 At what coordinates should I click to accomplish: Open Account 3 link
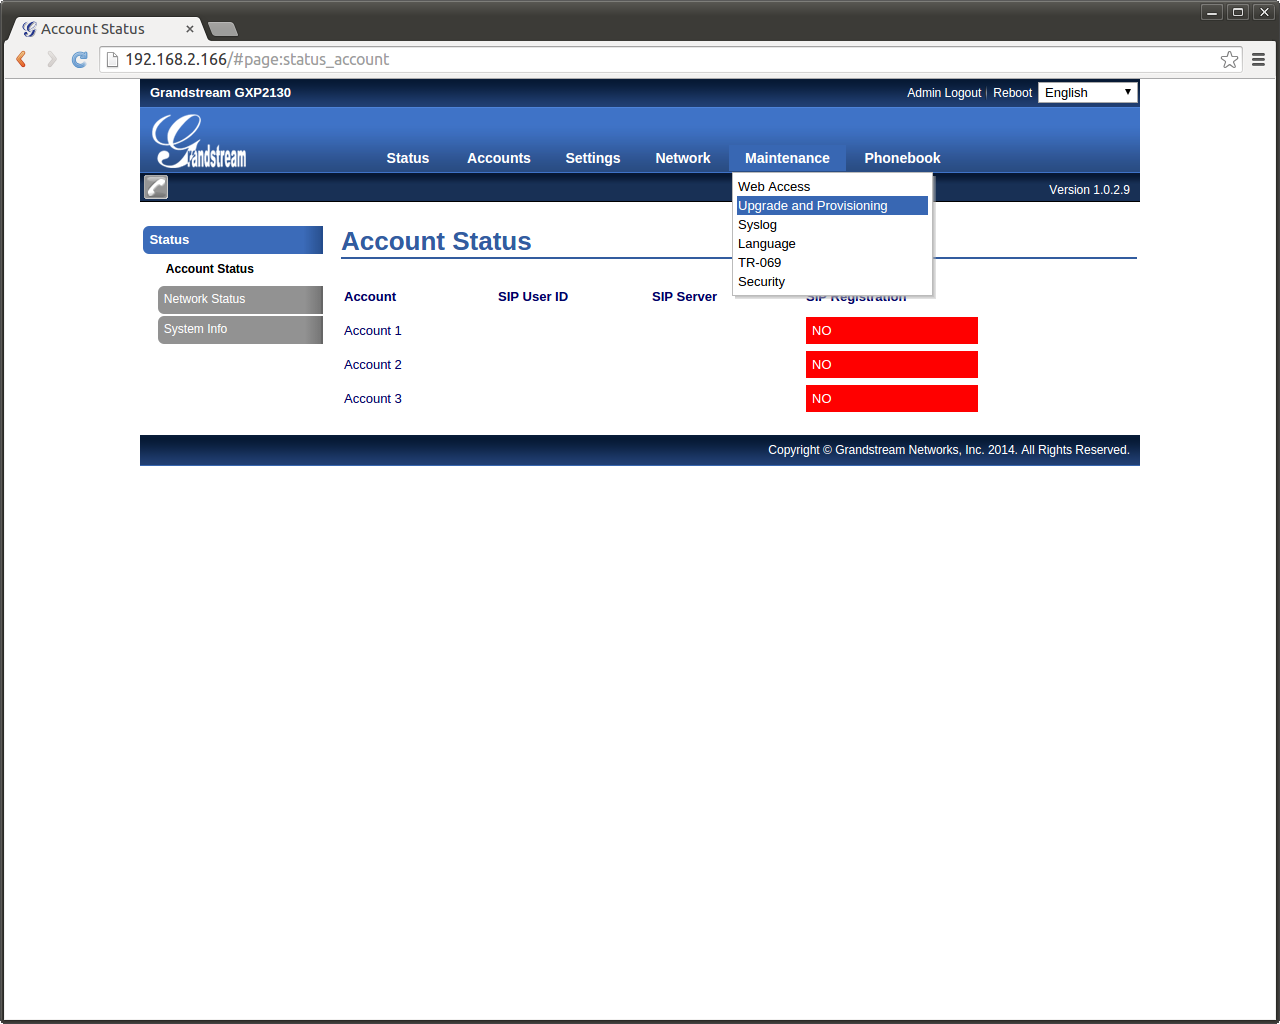click(x=373, y=399)
